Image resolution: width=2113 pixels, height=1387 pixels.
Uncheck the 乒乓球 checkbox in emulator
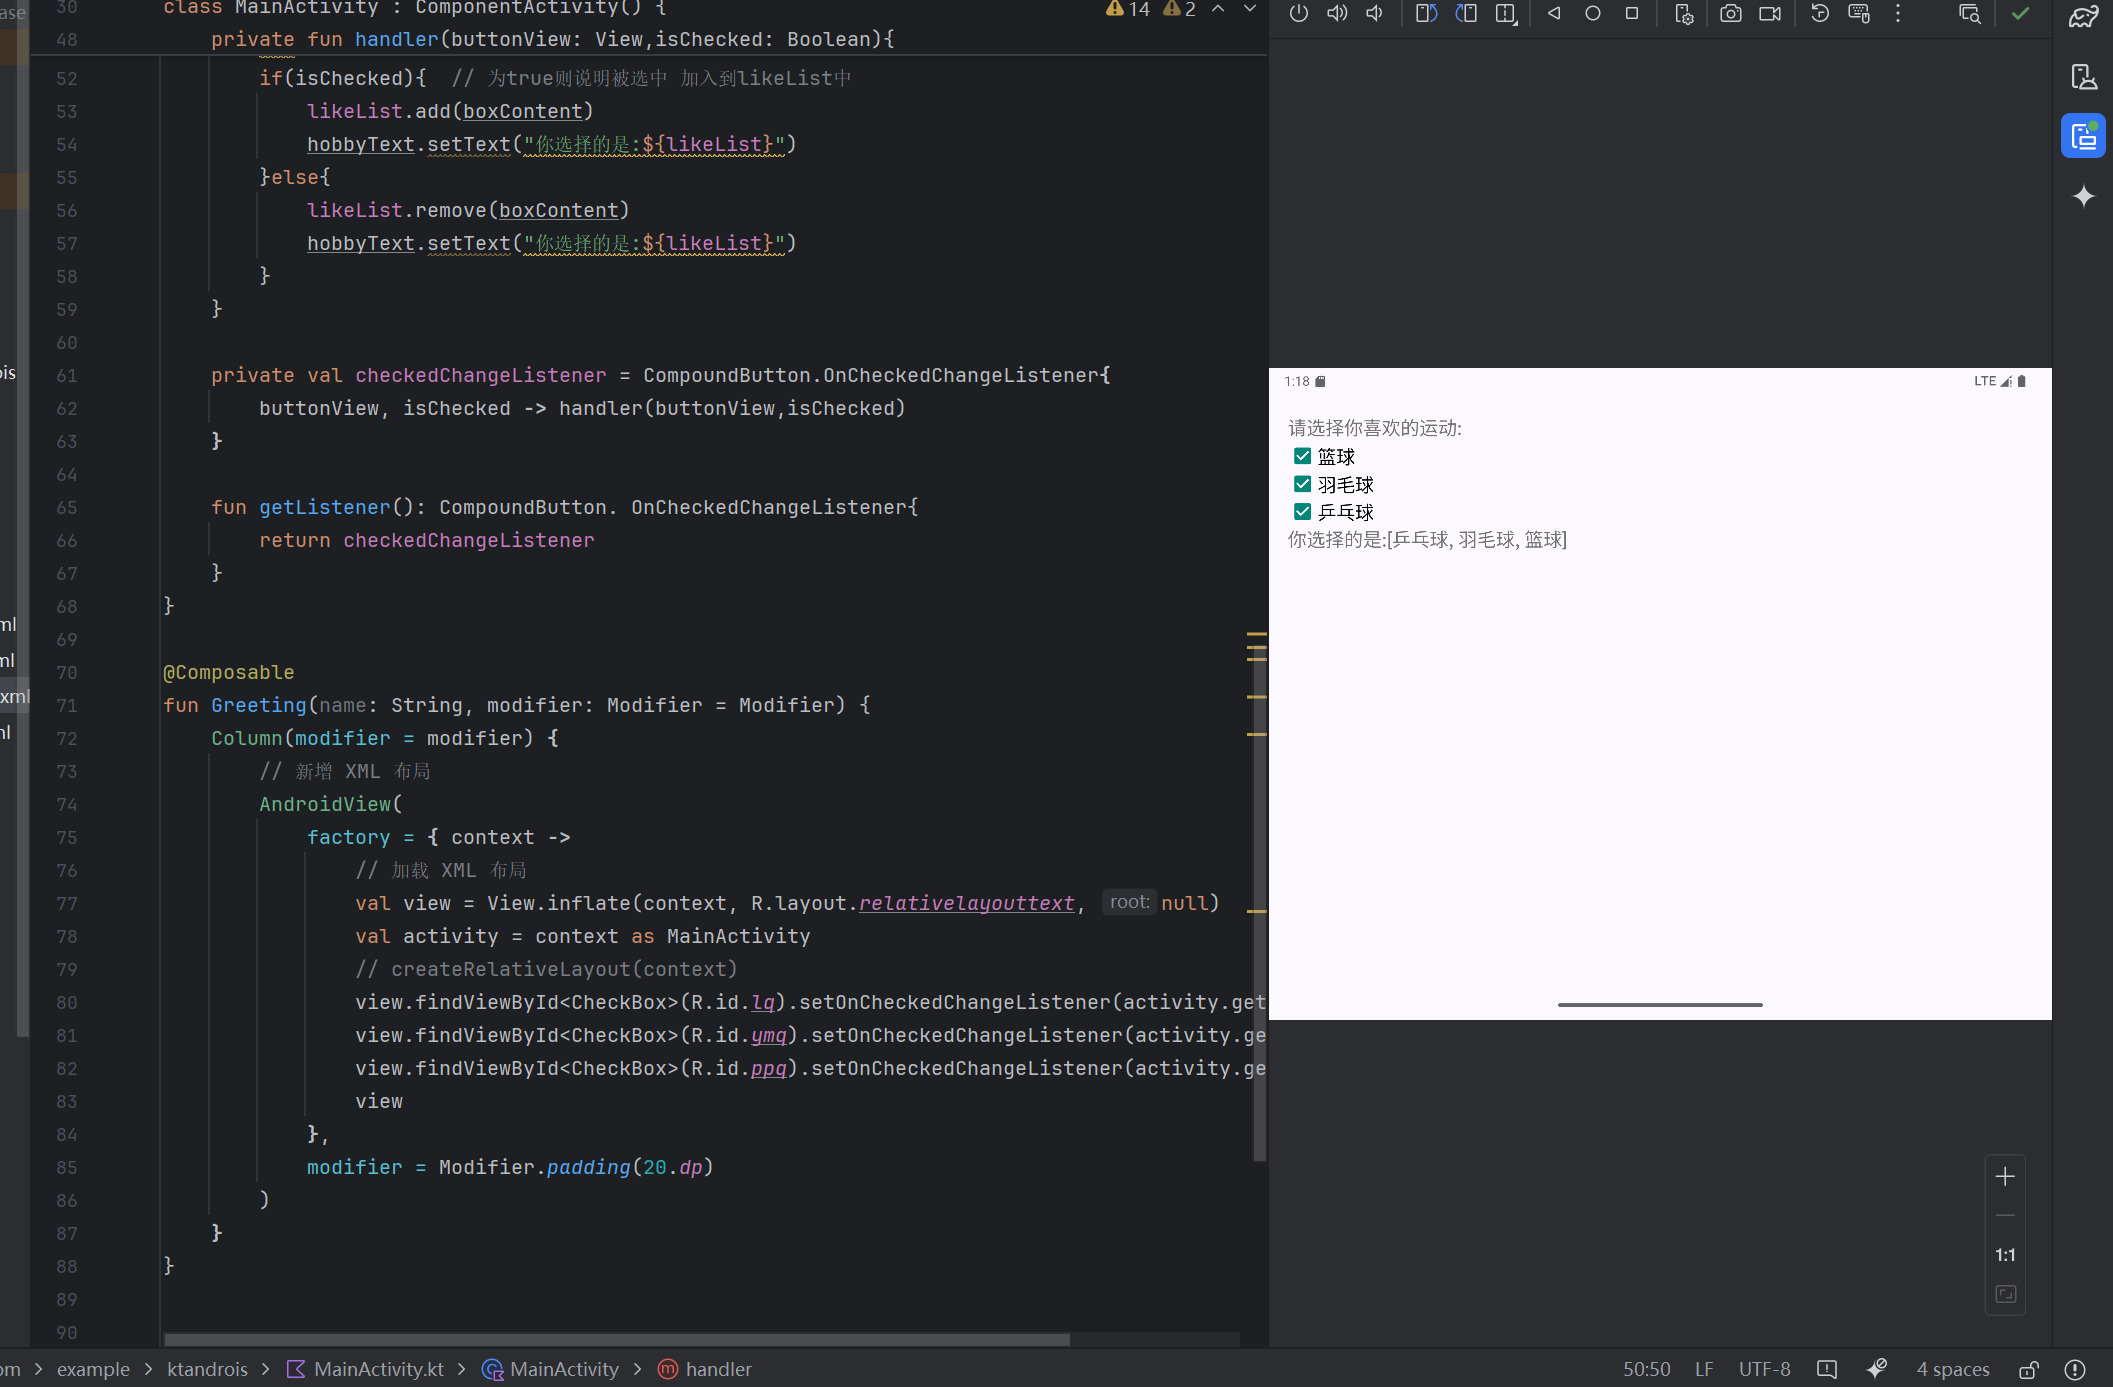1302,512
